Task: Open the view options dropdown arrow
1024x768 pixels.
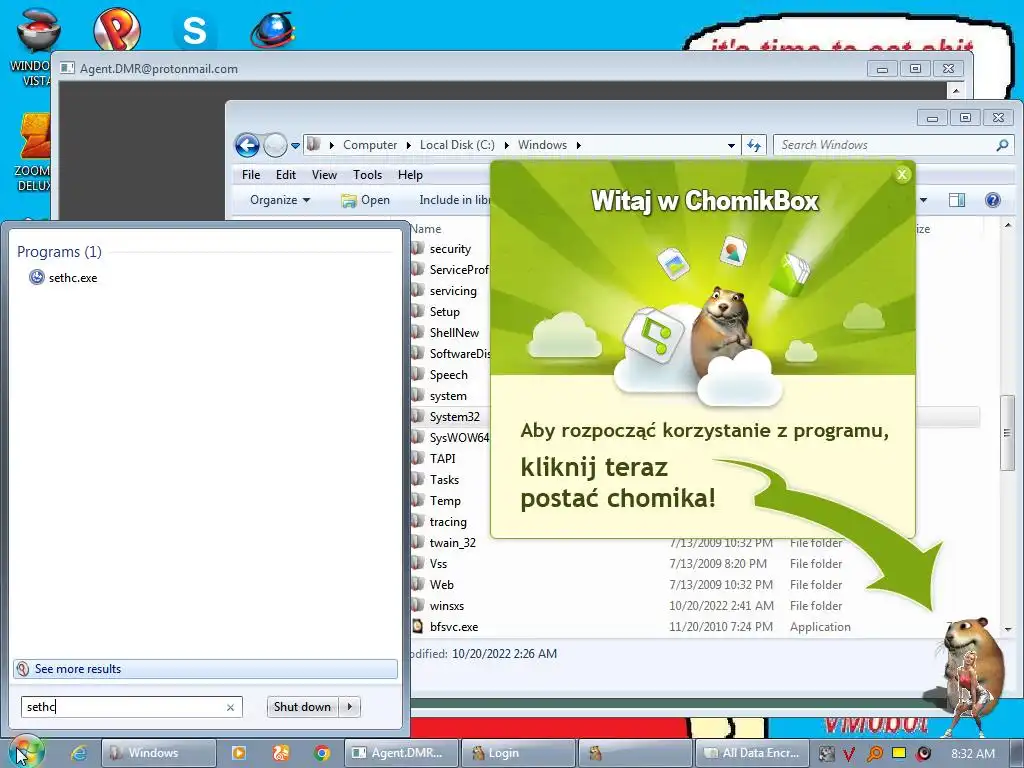Action: 923,200
